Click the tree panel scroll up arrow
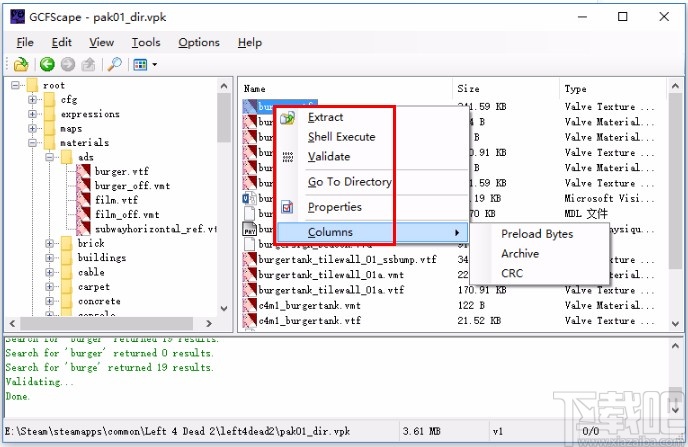 [224, 86]
